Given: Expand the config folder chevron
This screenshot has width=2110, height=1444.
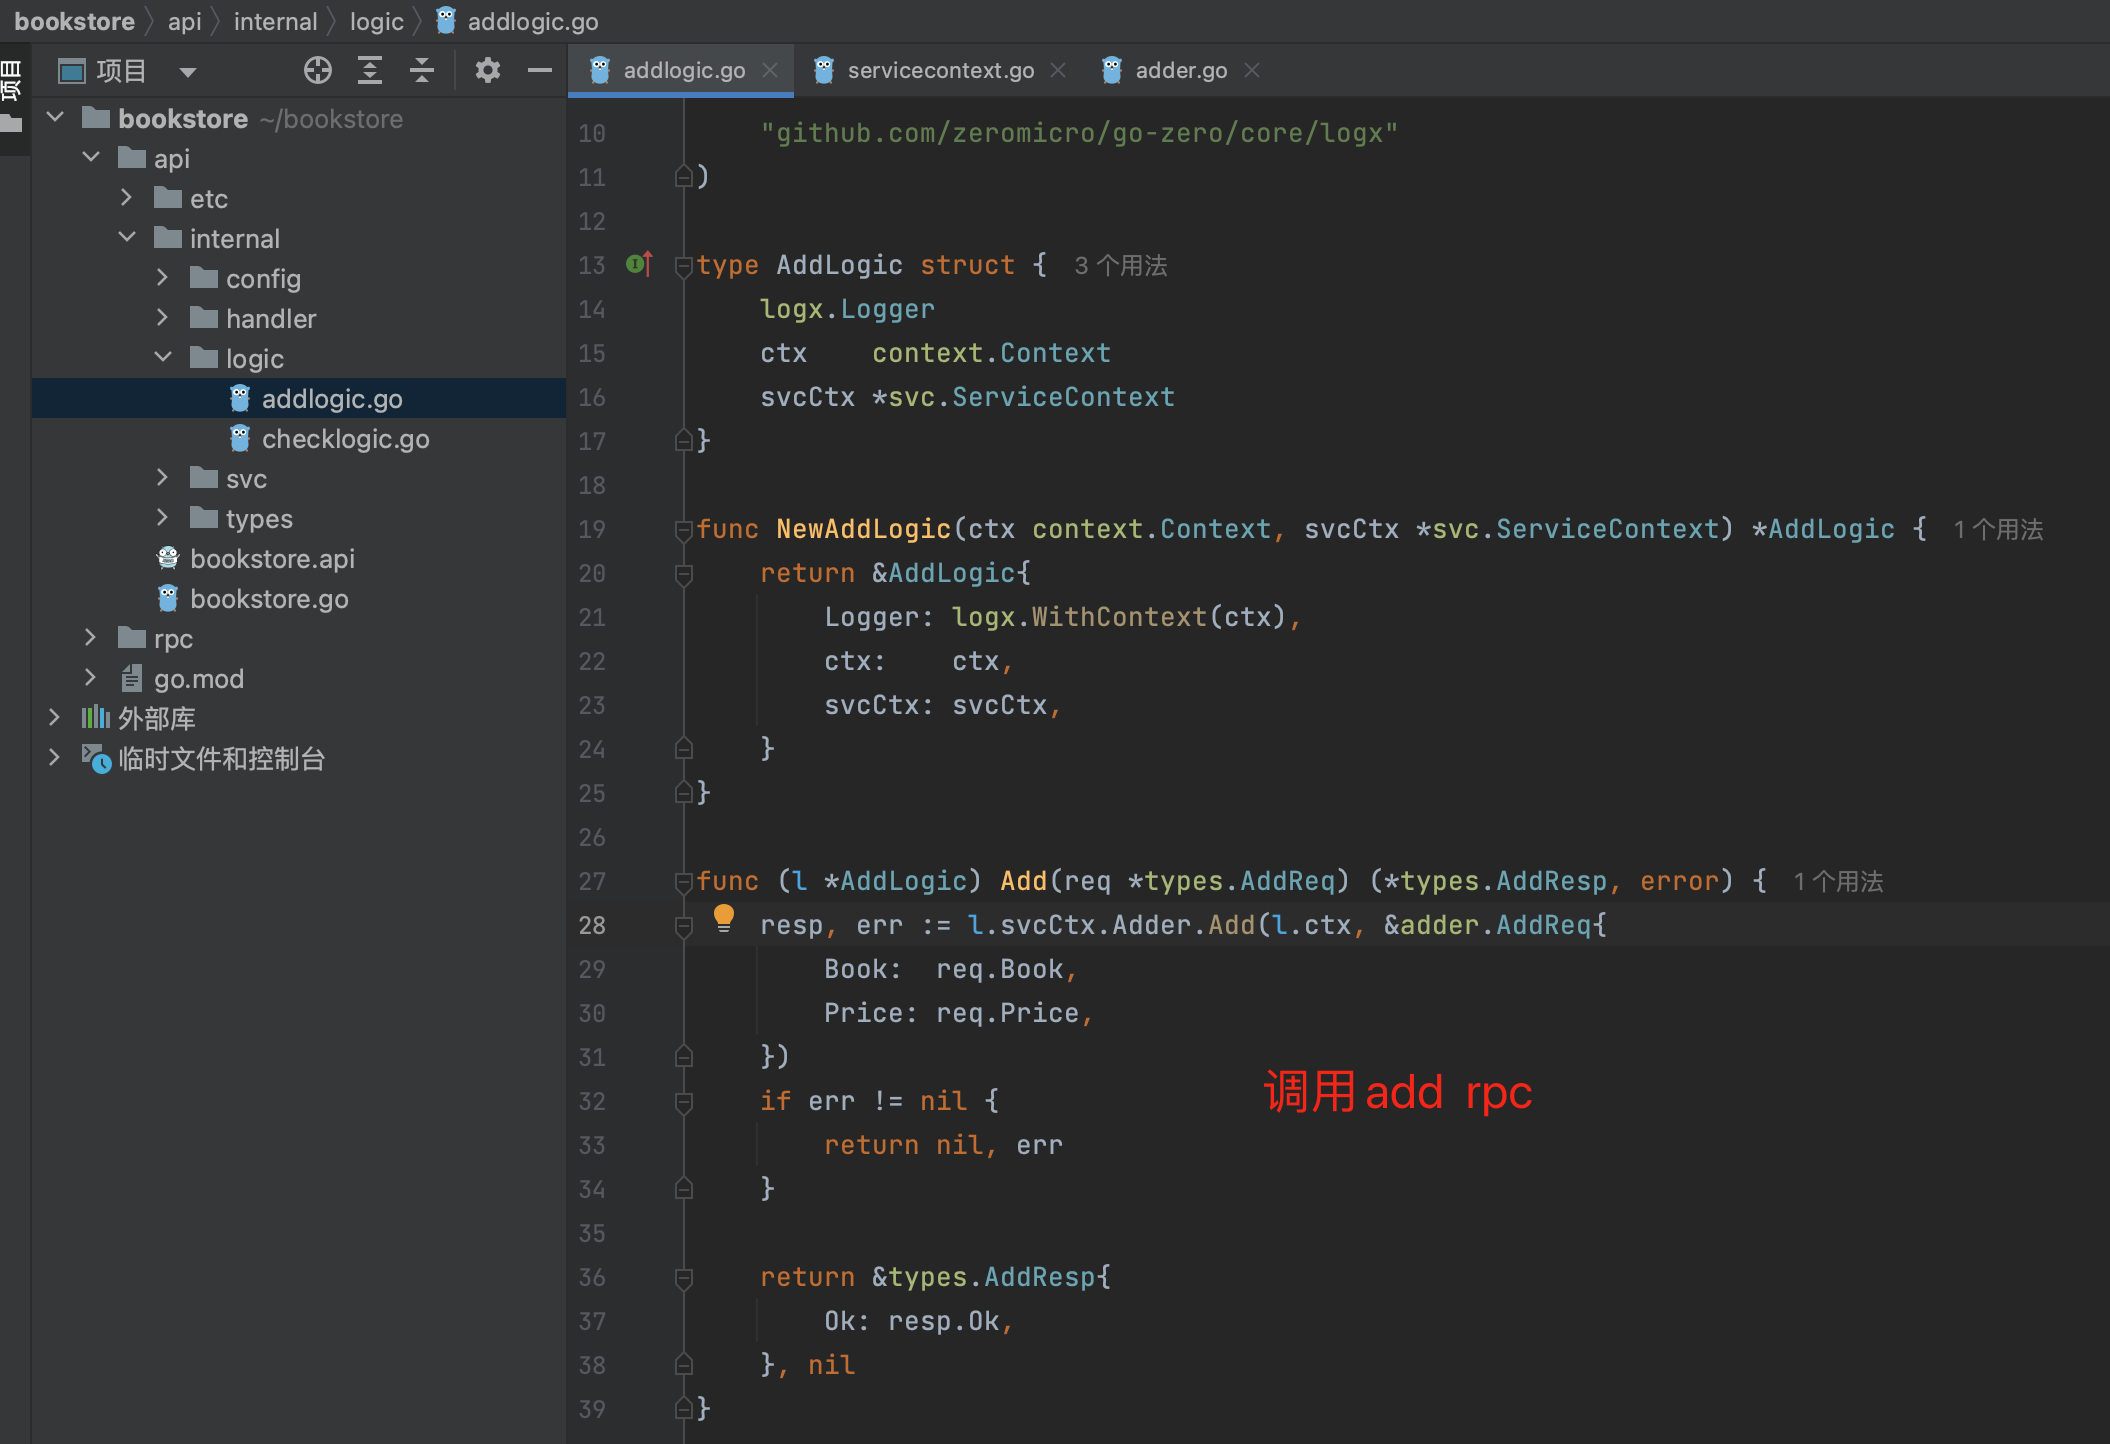Looking at the screenshot, I should 163,277.
